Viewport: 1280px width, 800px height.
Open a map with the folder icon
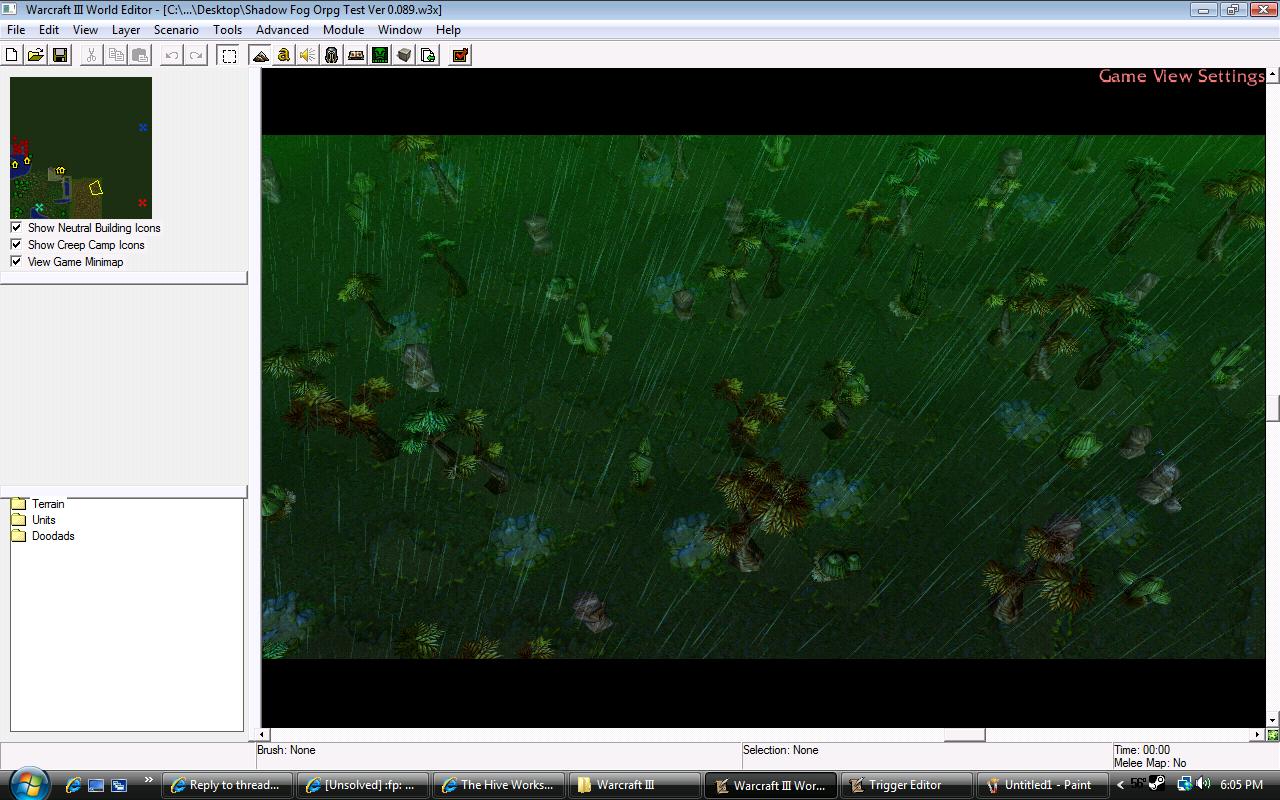coord(35,55)
